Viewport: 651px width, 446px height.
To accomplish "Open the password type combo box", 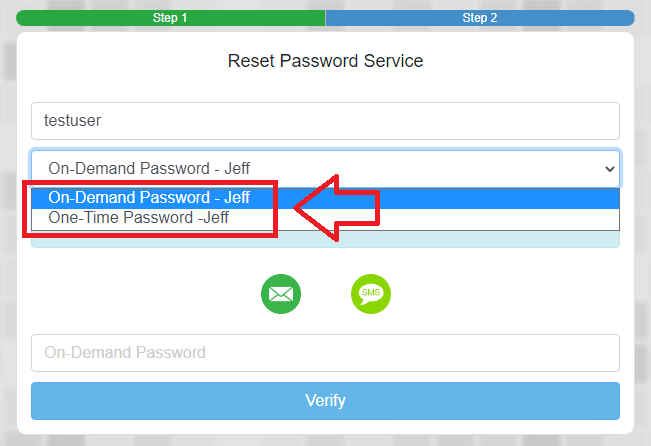I will pyautogui.click(x=325, y=169).
